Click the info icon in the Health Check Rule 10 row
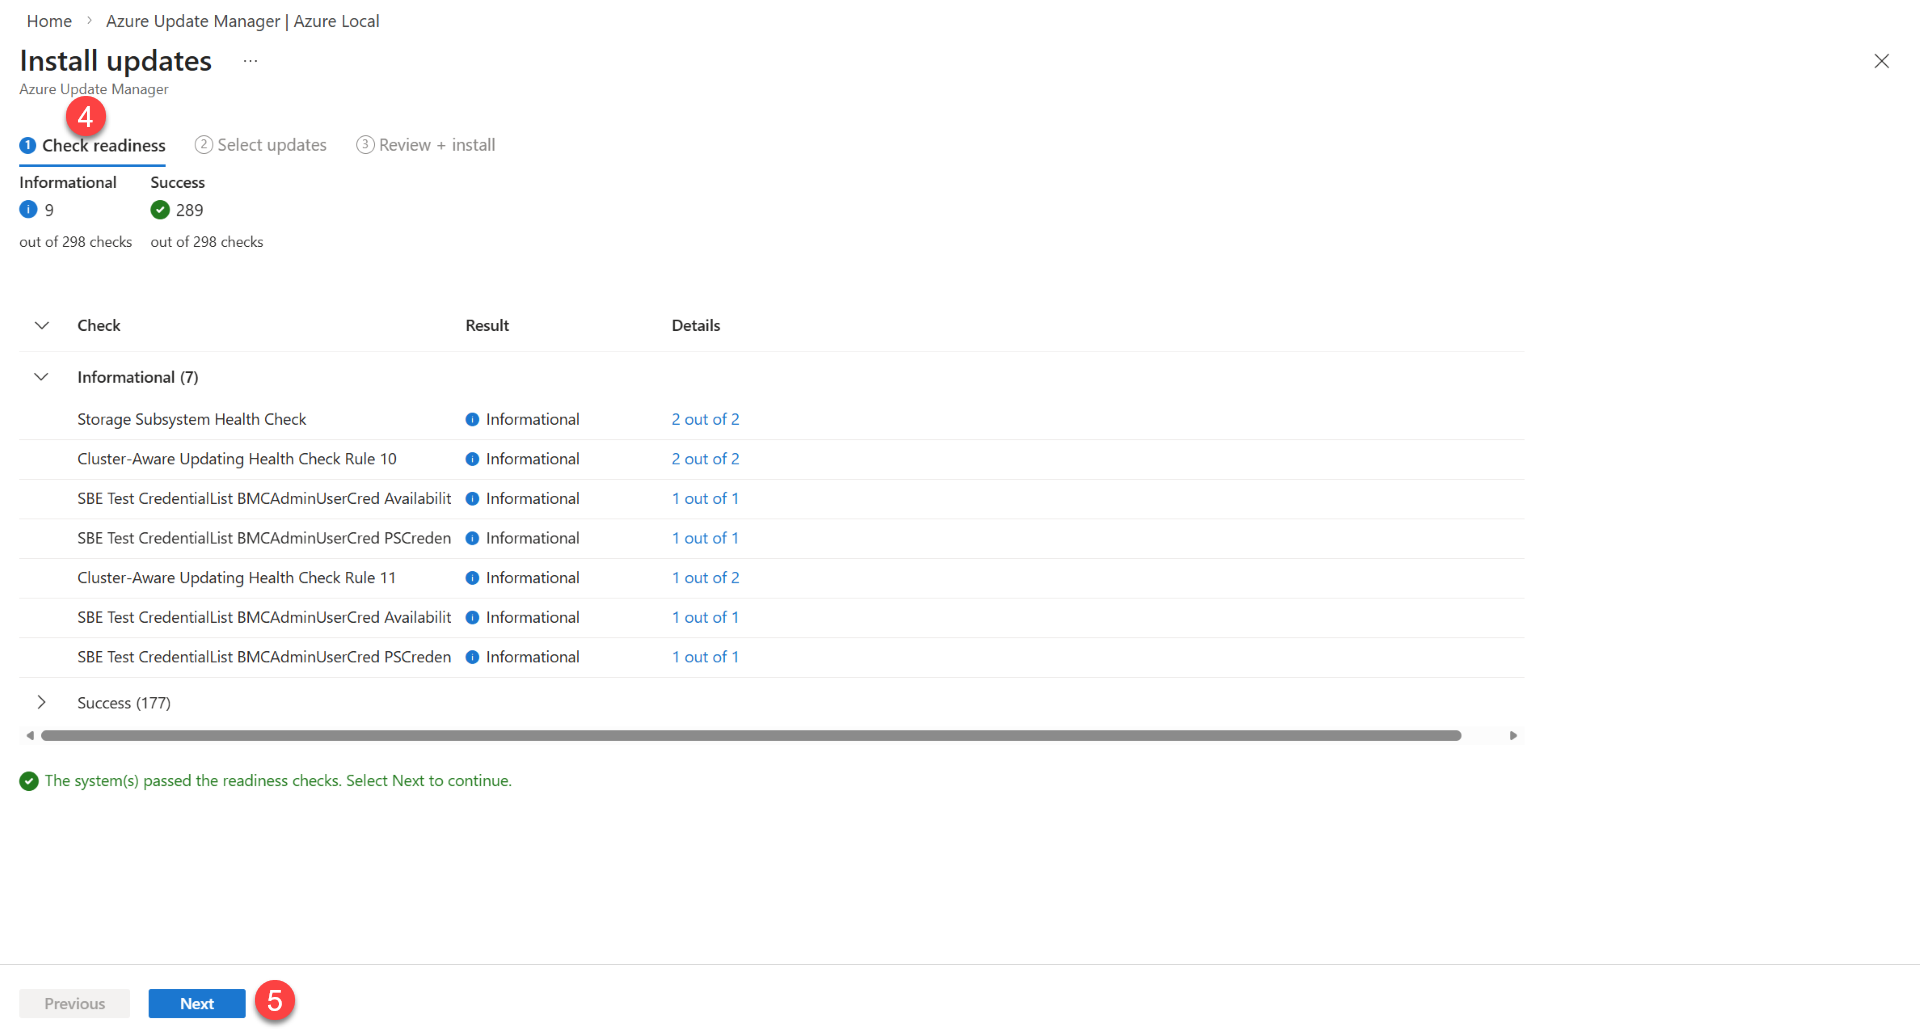The image size is (1920, 1036). coord(472,459)
